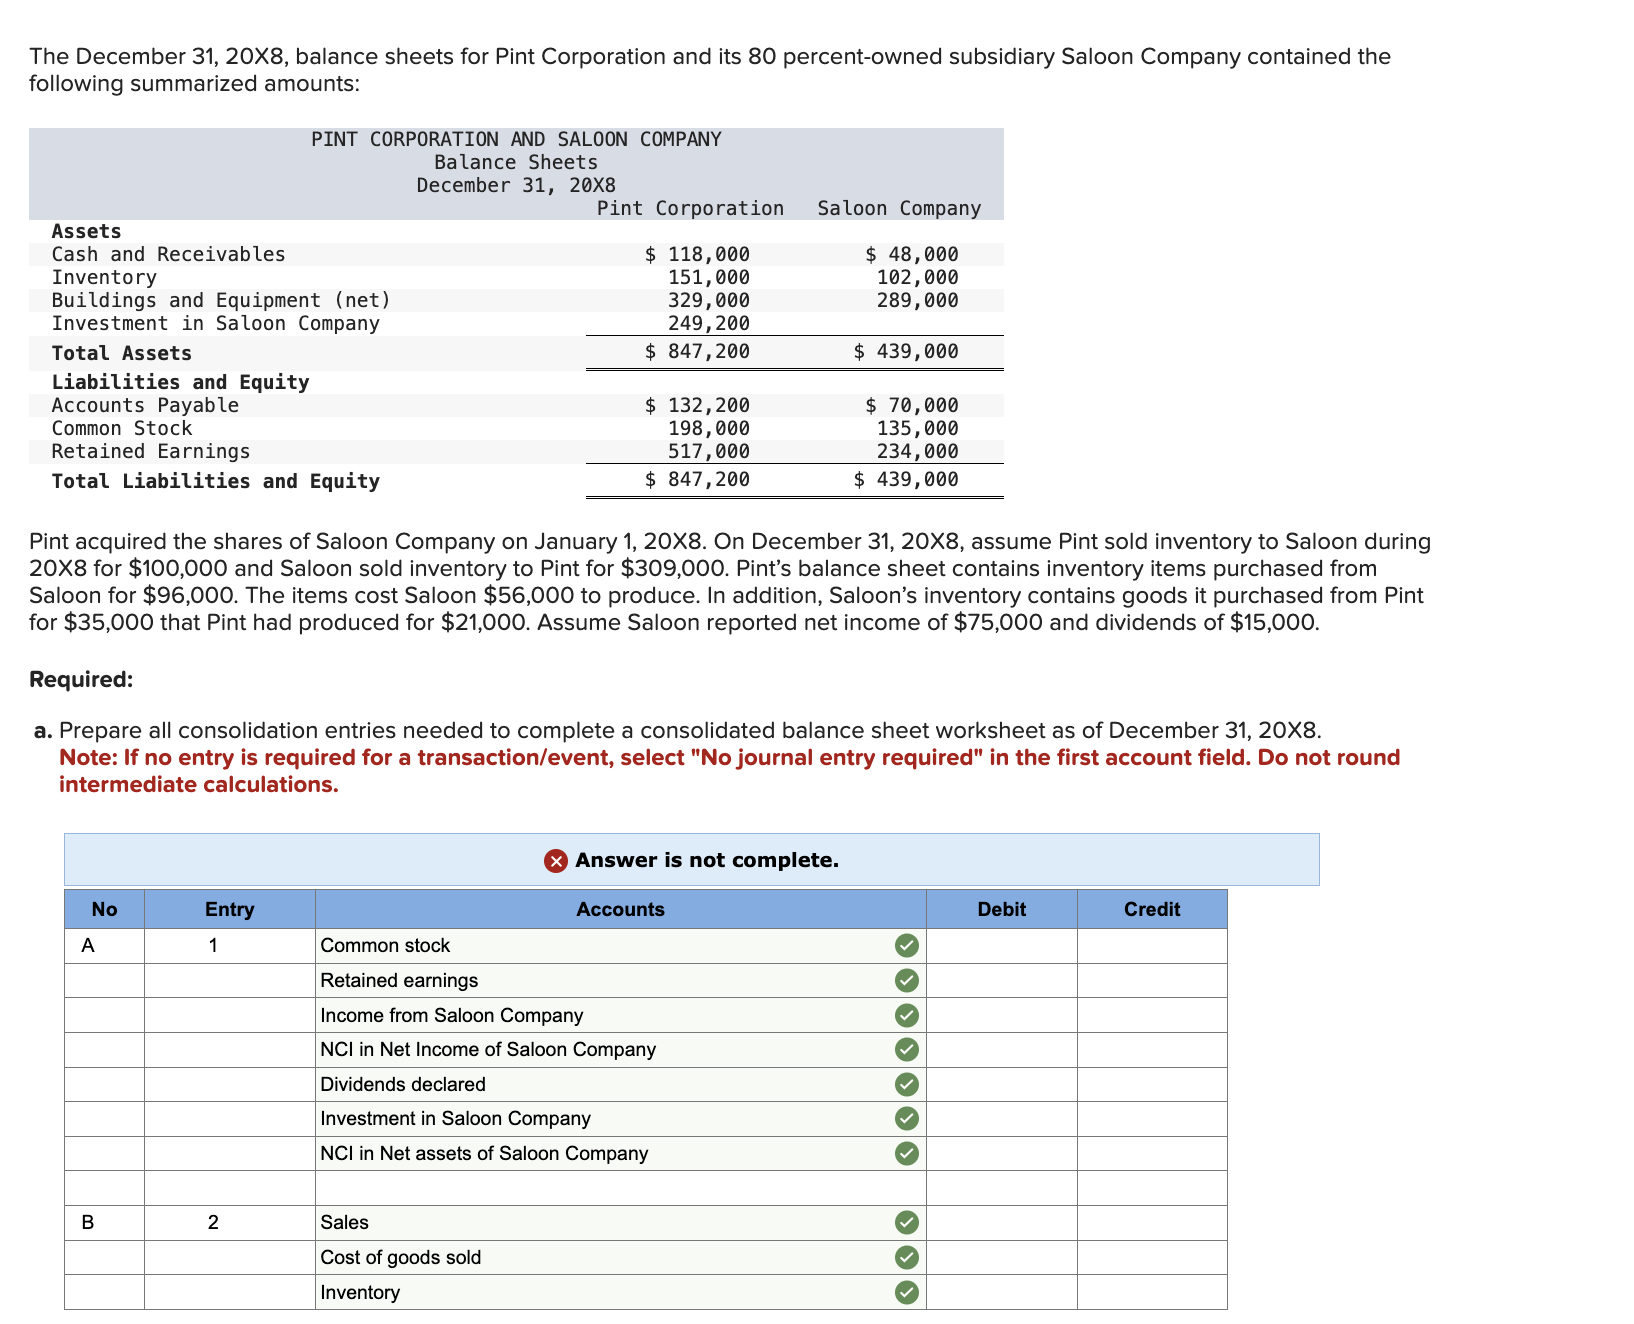
Task: Click the green checkmark beside Retained earnings
Action: click(906, 979)
